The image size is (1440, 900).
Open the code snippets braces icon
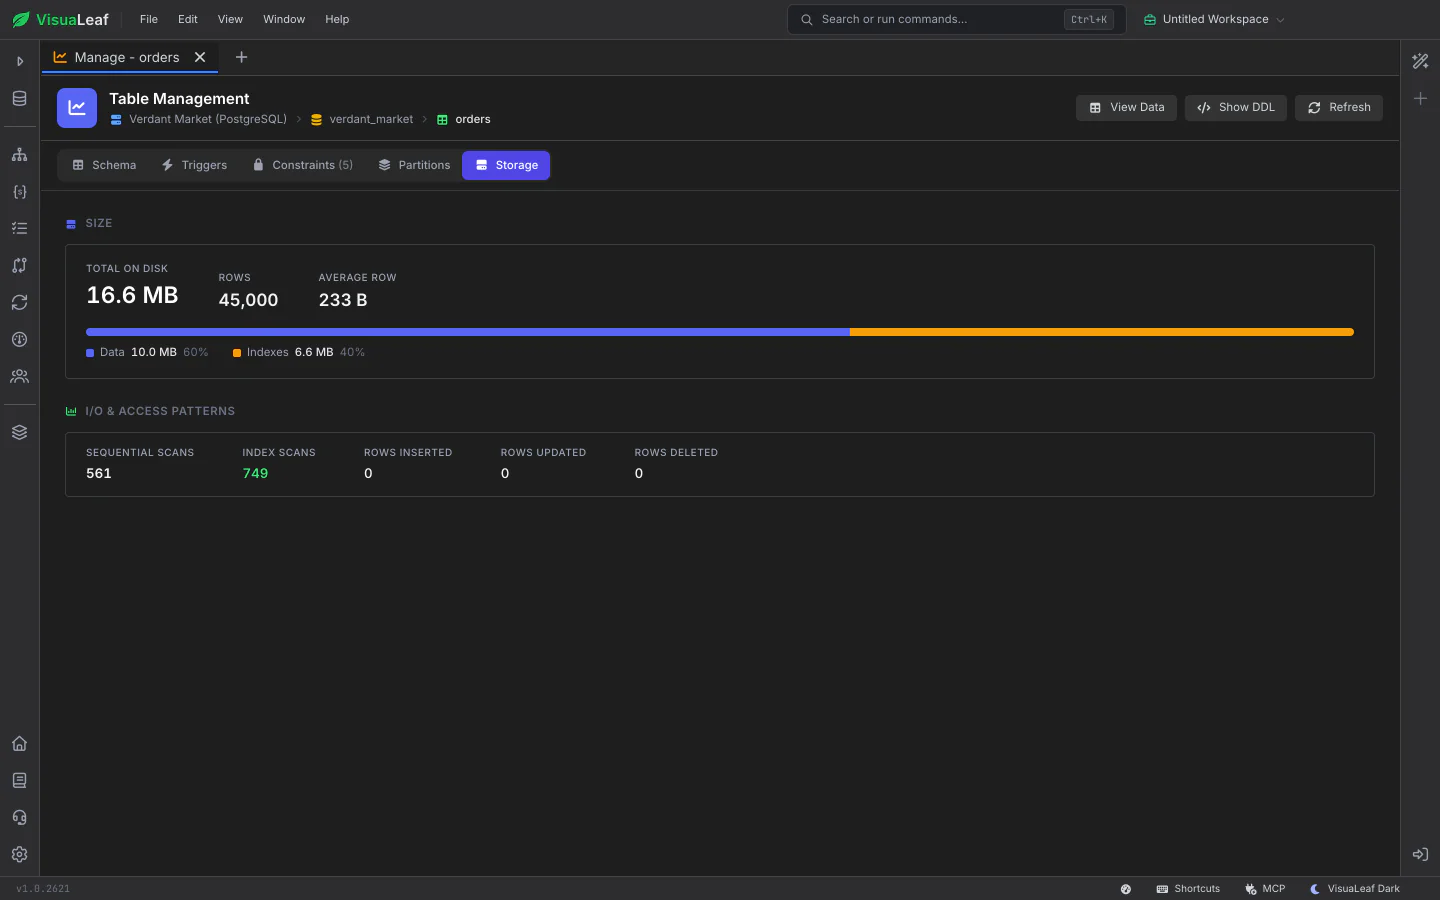[x=19, y=192]
